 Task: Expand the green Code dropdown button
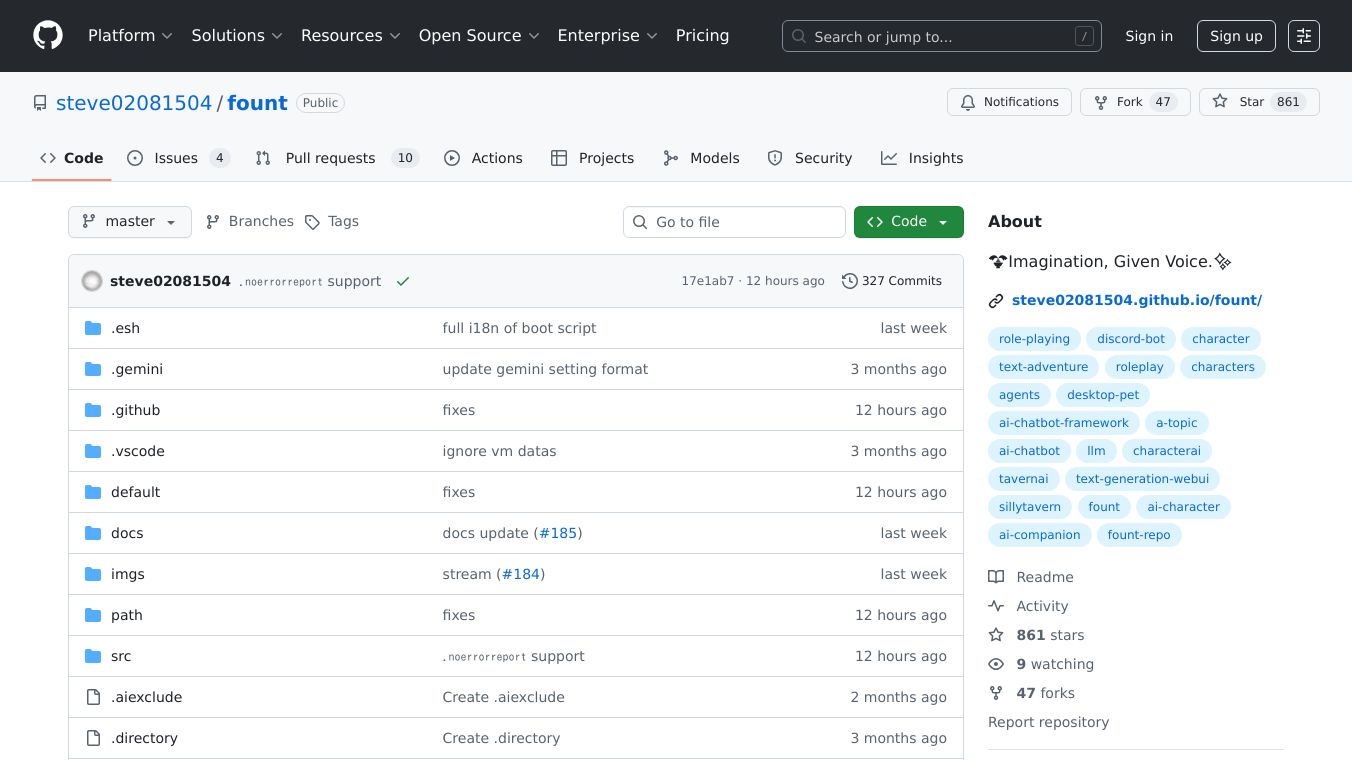(x=908, y=222)
